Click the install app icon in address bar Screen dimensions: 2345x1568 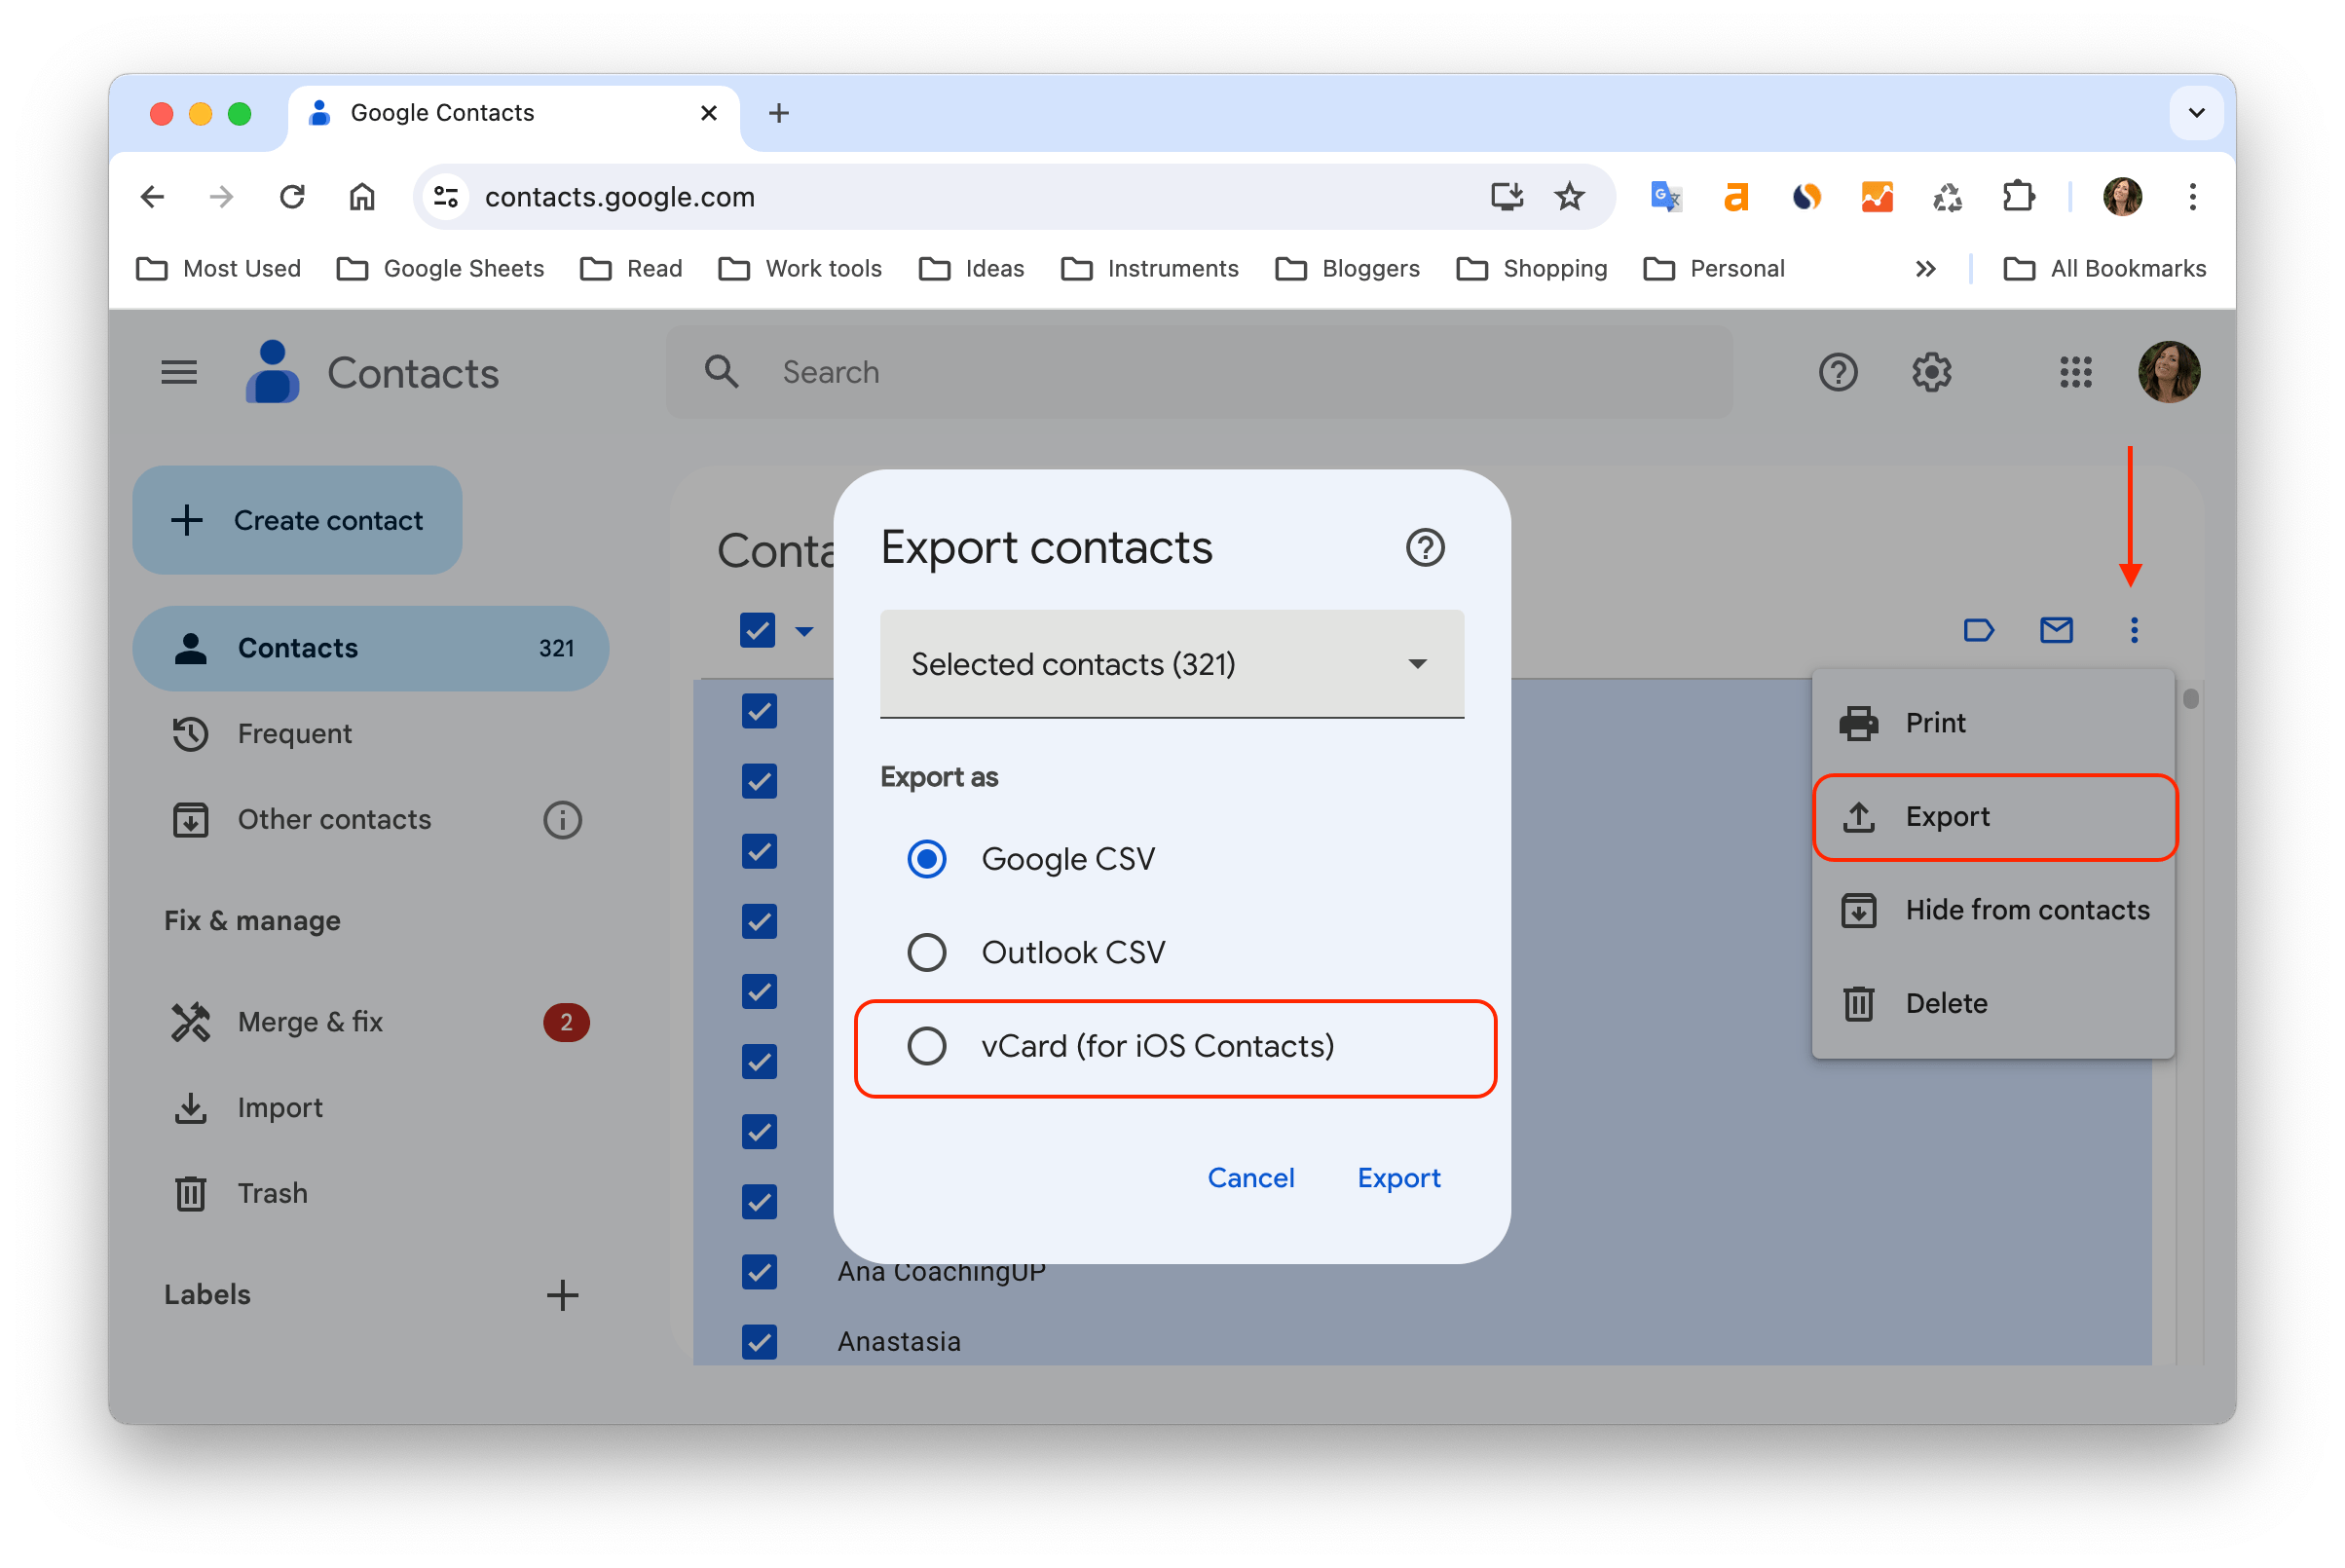[1506, 197]
